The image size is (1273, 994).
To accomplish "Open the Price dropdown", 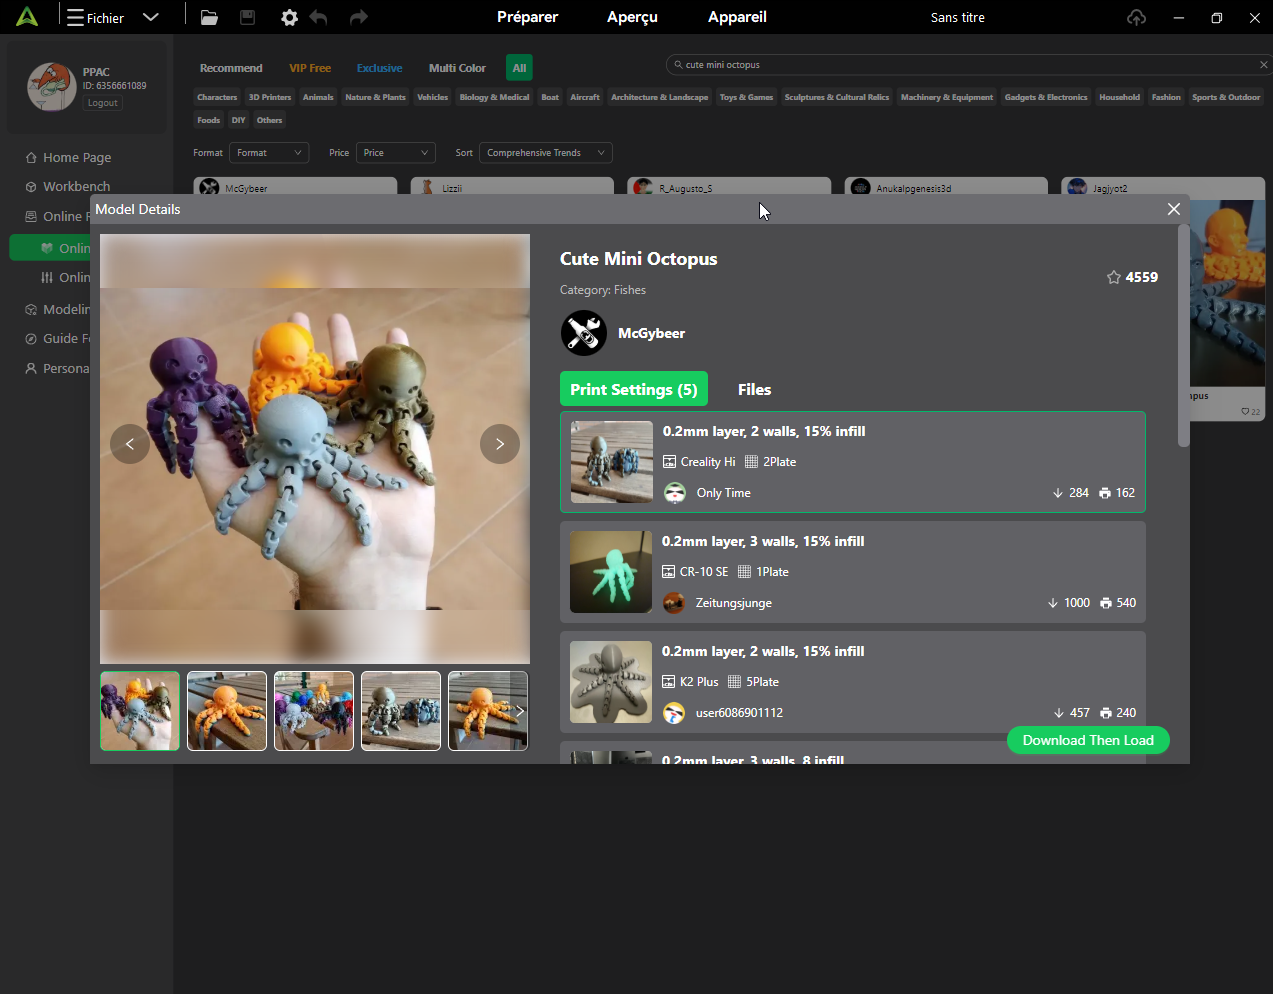I will click(396, 153).
